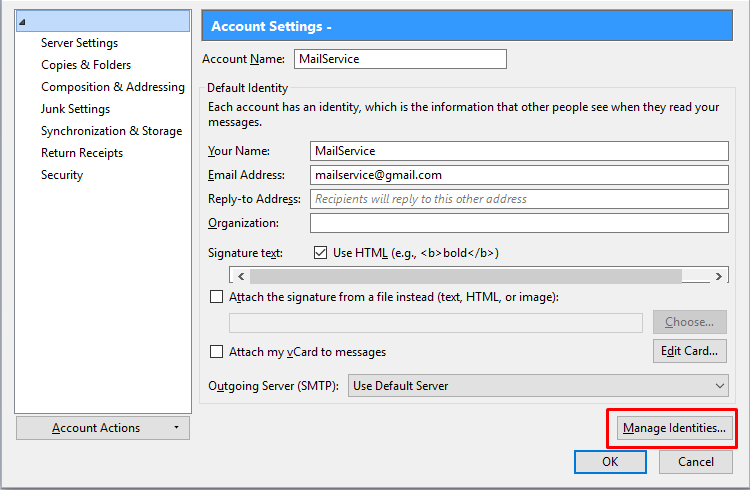This screenshot has width=750, height=490.
Task: Click into the Reply-to Address field
Action: point(519,199)
